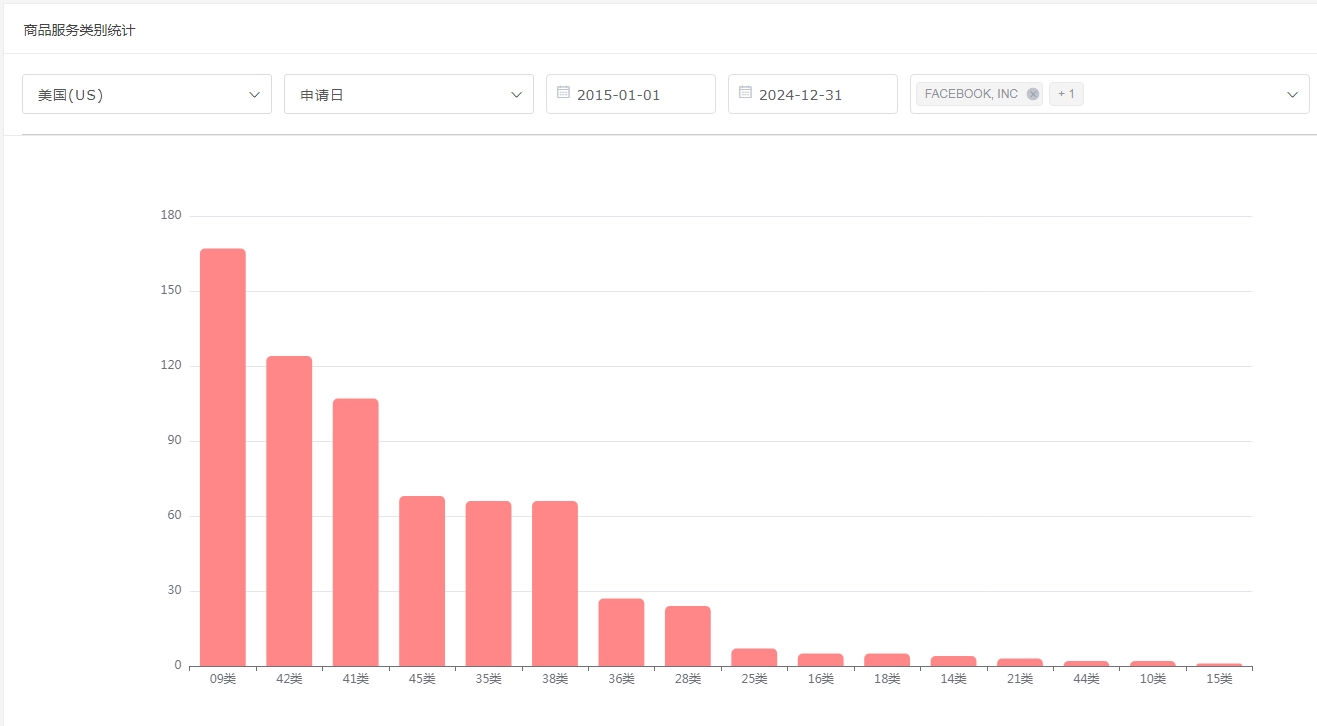The height and width of the screenshot is (726, 1317).
Task: Select the 45类 chart bar
Action: tap(422, 581)
